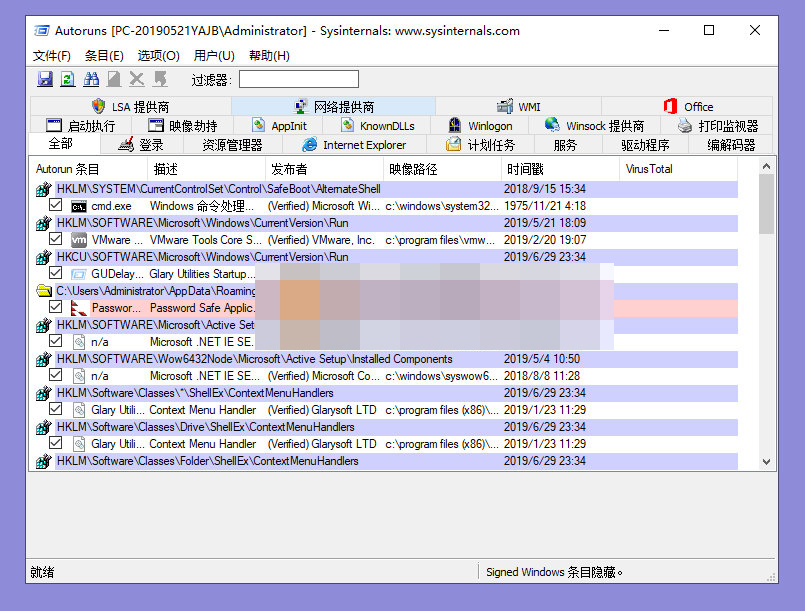
Task: Click the Password Safe entry icon
Action: point(78,308)
